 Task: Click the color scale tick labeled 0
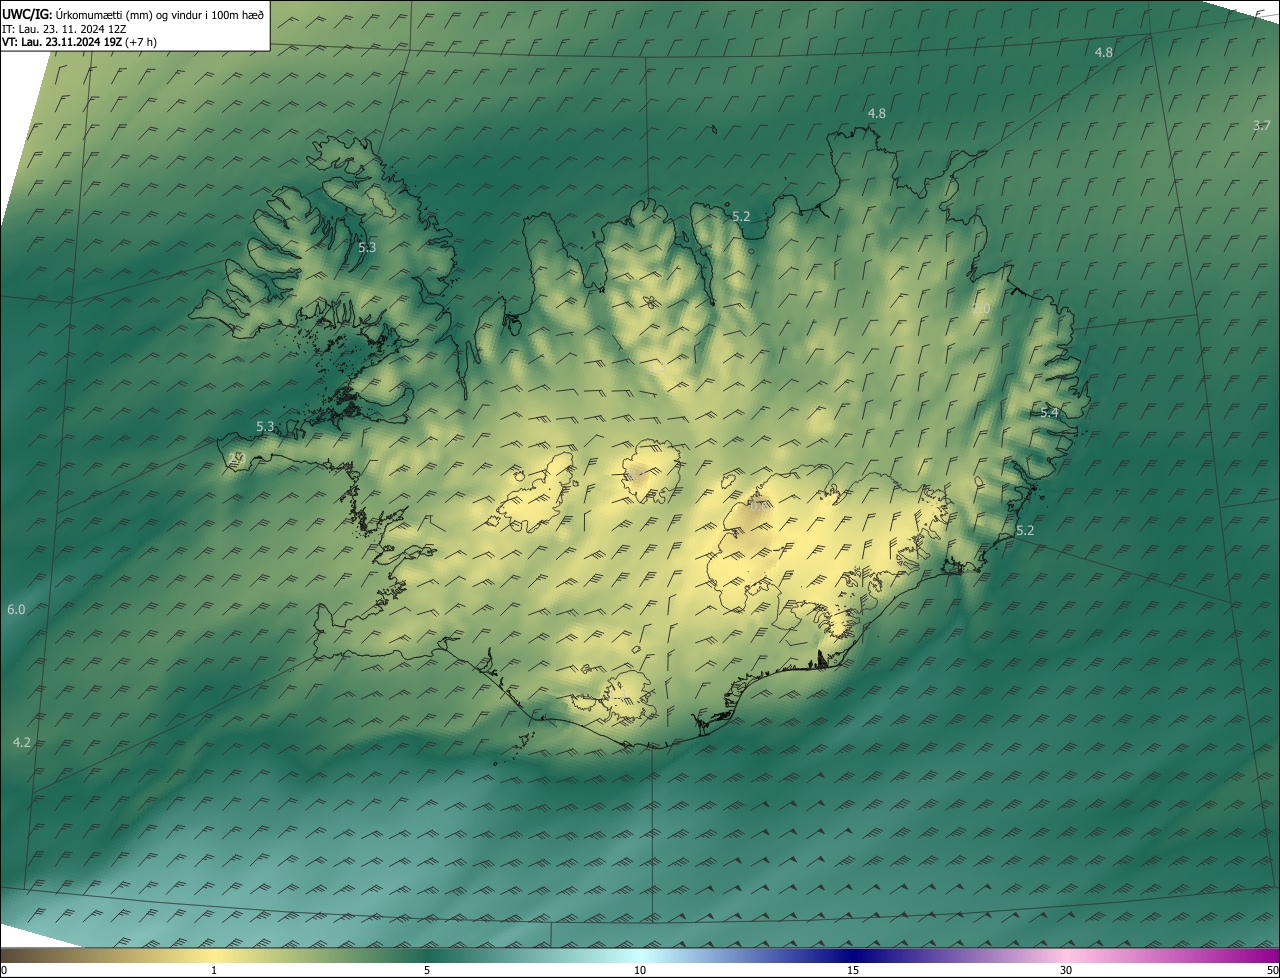click(4, 970)
